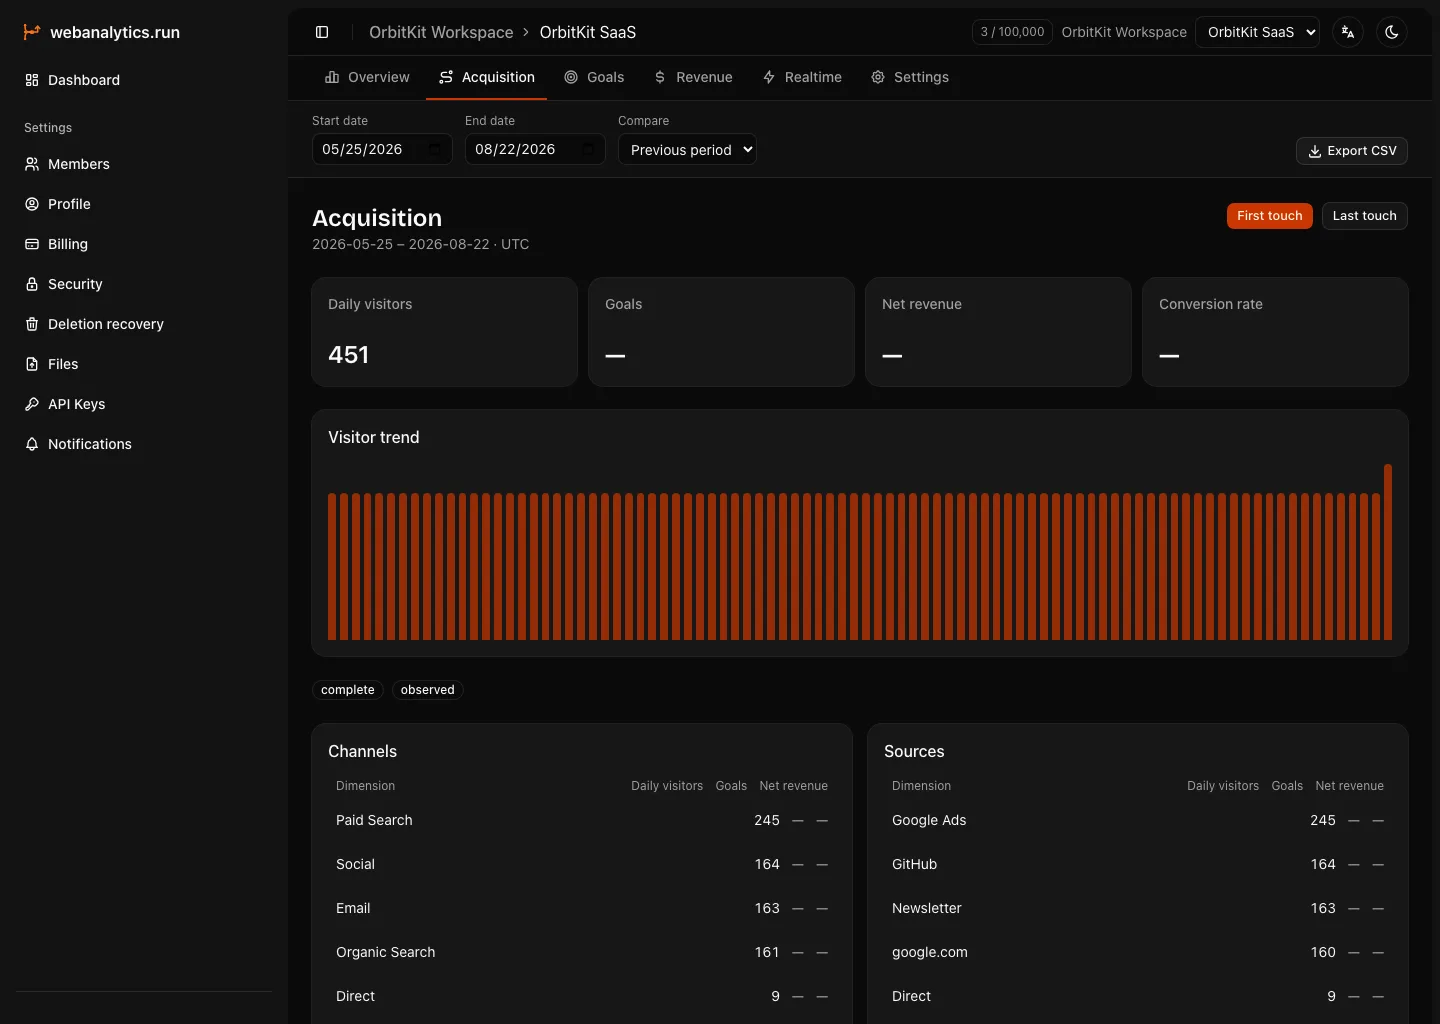Open Files page

tap(144, 364)
